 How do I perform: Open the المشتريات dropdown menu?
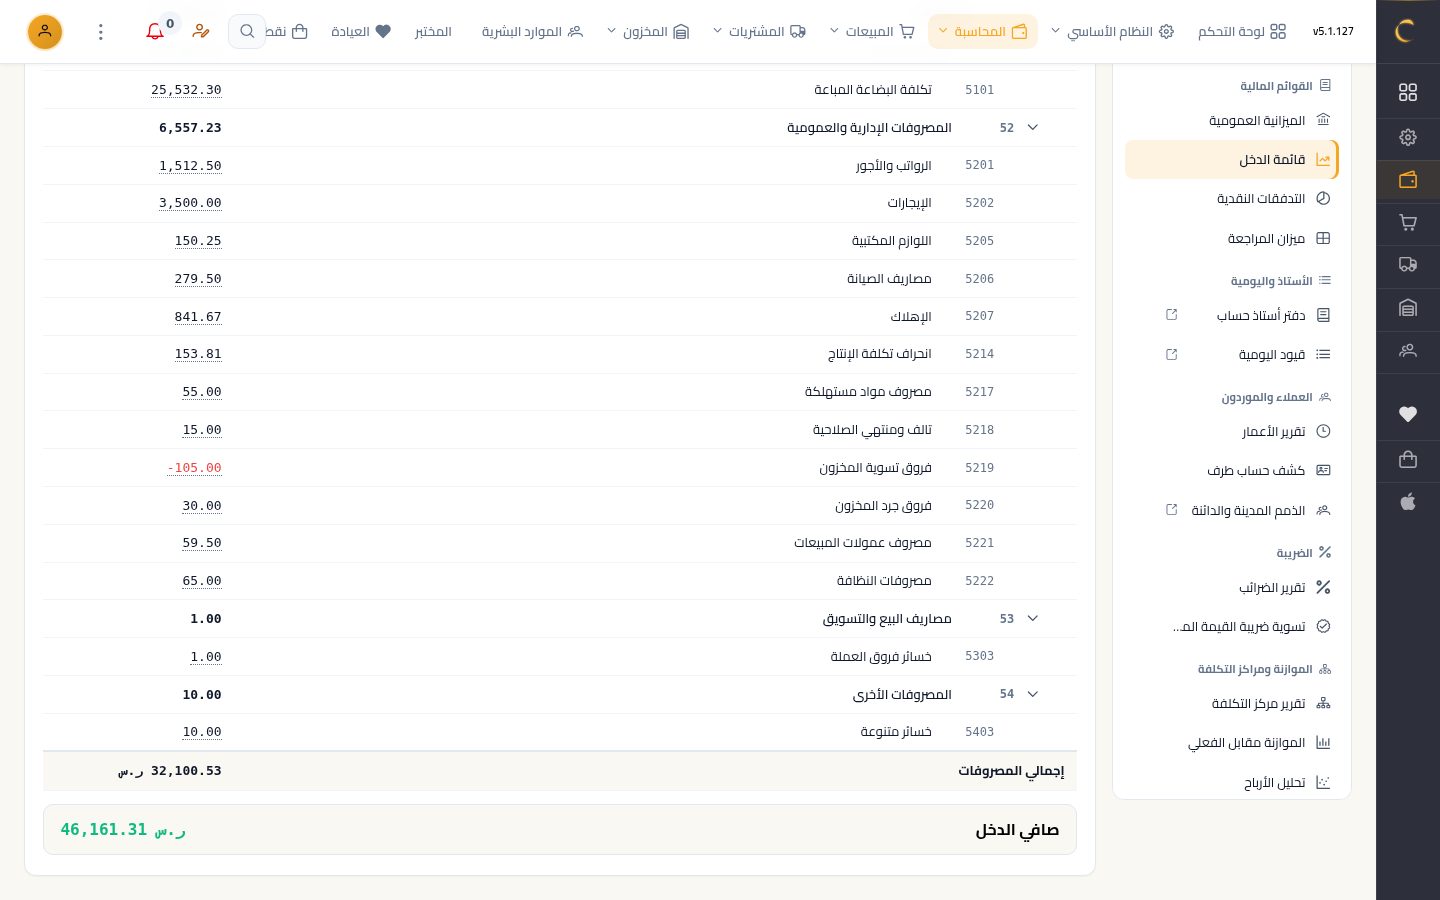point(759,32)
